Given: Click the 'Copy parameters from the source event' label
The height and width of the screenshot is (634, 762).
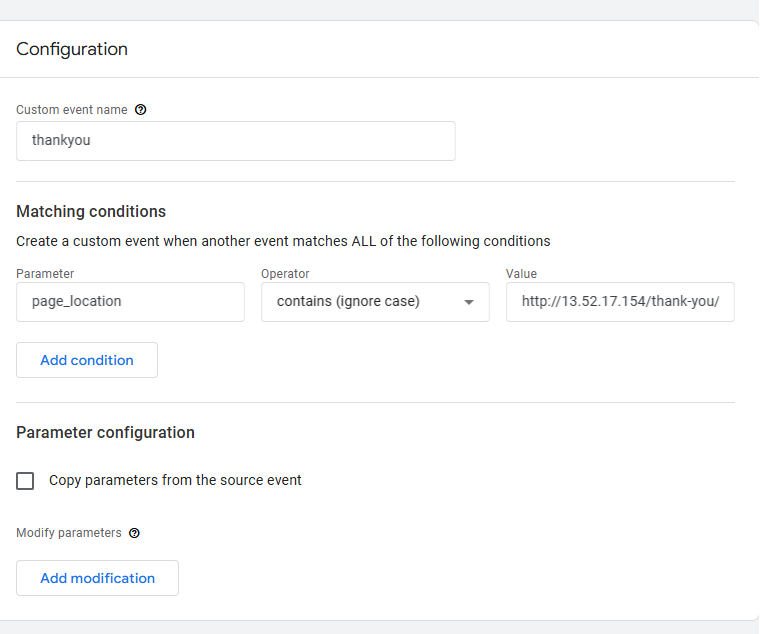Looking at the screenshot, I should 175,480.
